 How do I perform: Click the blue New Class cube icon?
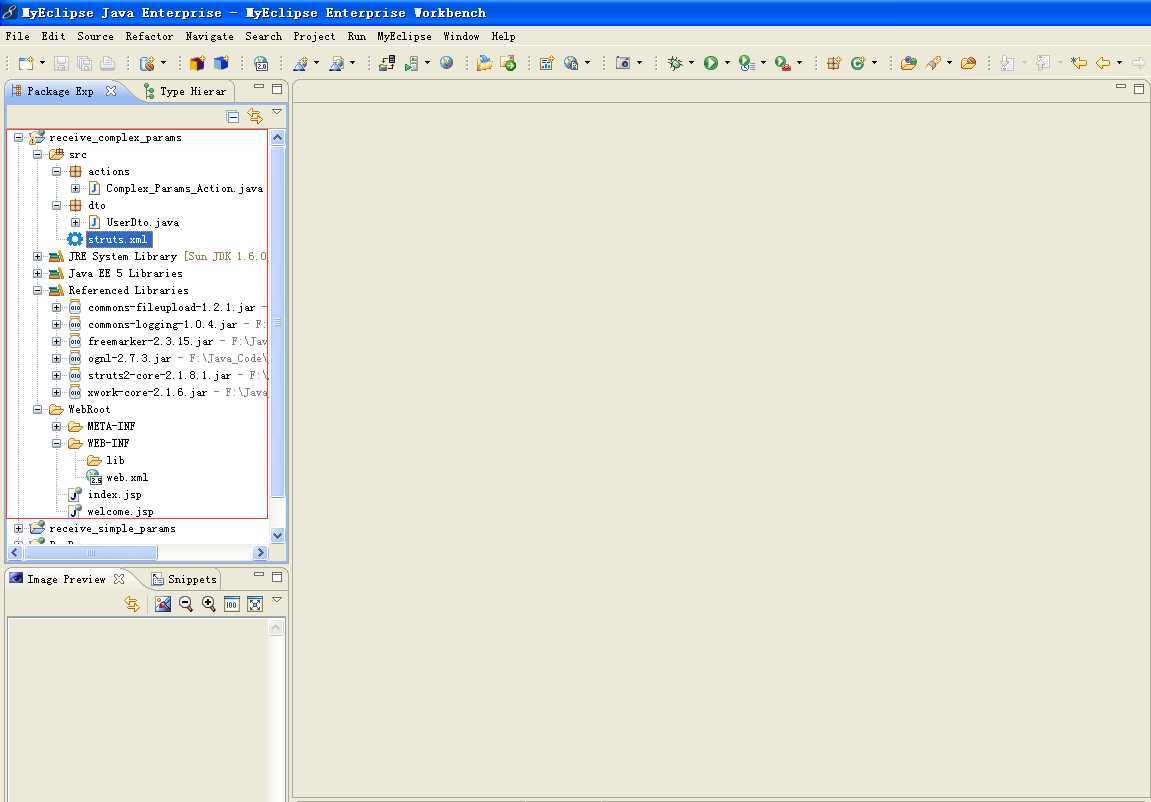coord(221,63)
